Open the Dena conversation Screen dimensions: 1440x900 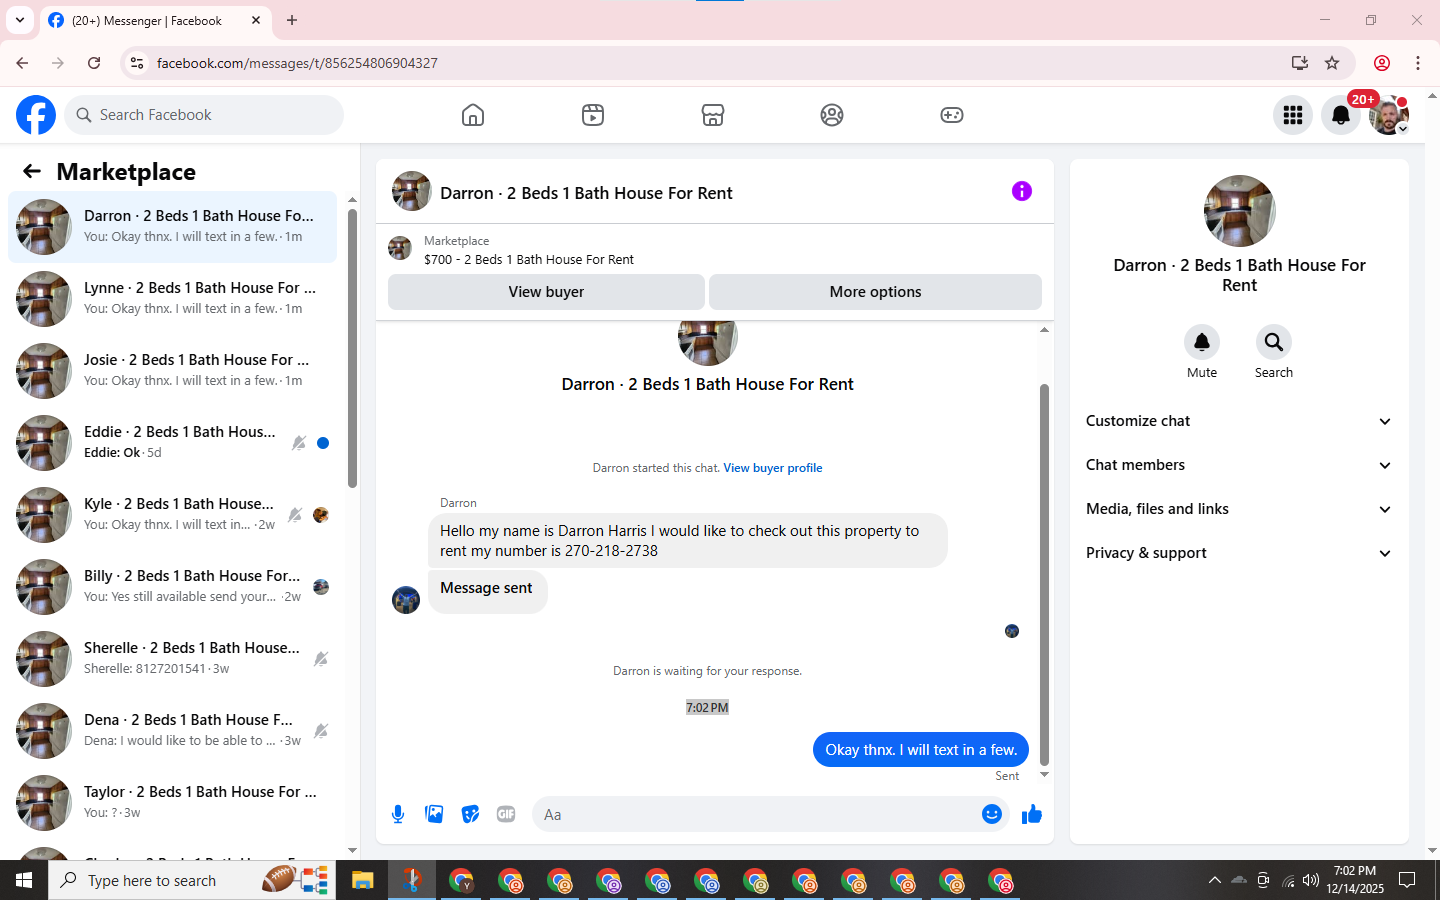click(172, 731)
